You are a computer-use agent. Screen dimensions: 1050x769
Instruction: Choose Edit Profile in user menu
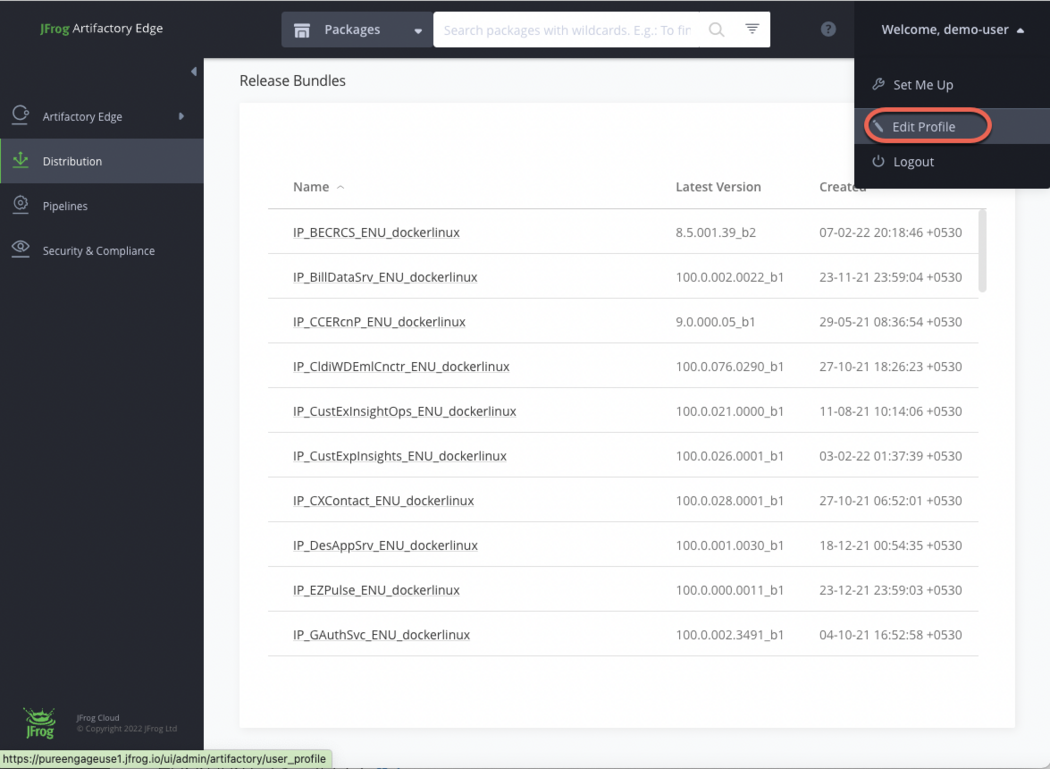pos(952,127)
